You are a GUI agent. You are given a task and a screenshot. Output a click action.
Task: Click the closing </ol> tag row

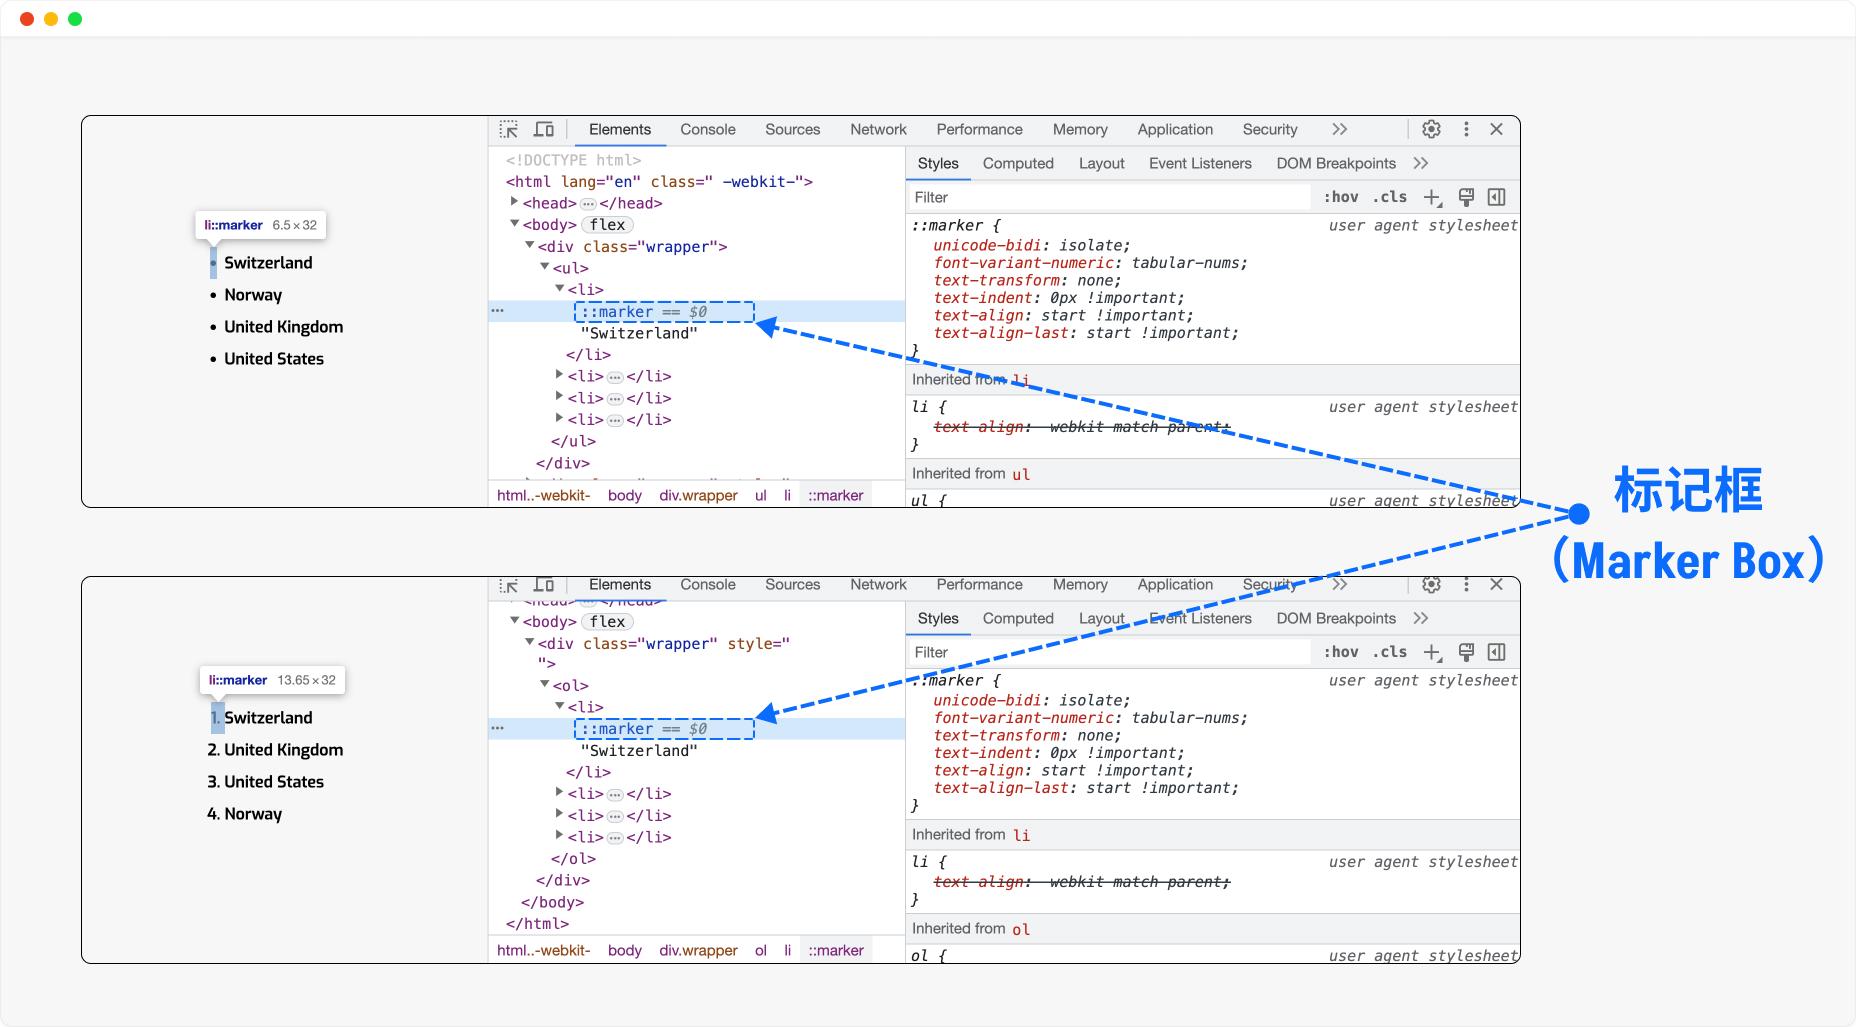573,859
